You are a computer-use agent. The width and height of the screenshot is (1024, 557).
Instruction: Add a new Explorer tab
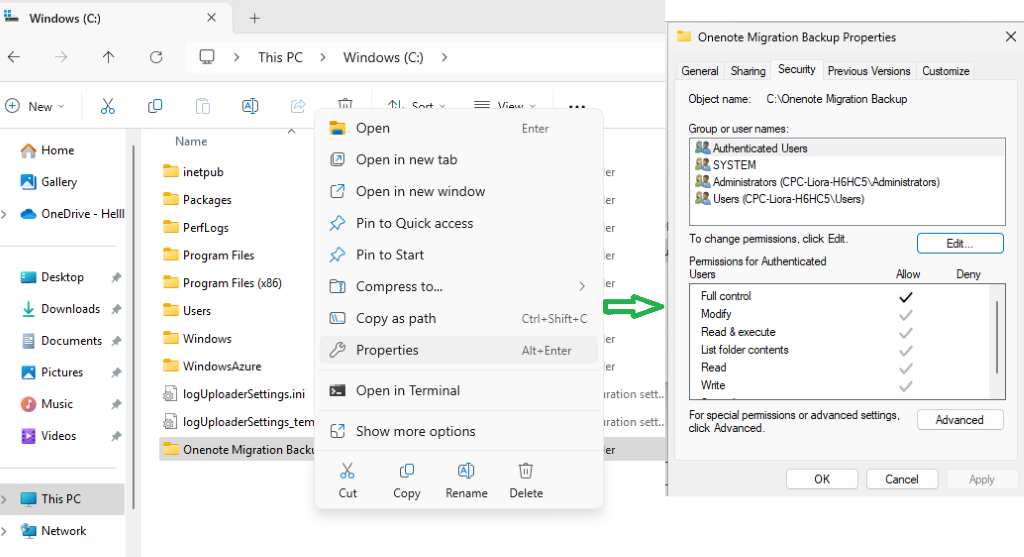click(255, 18)
